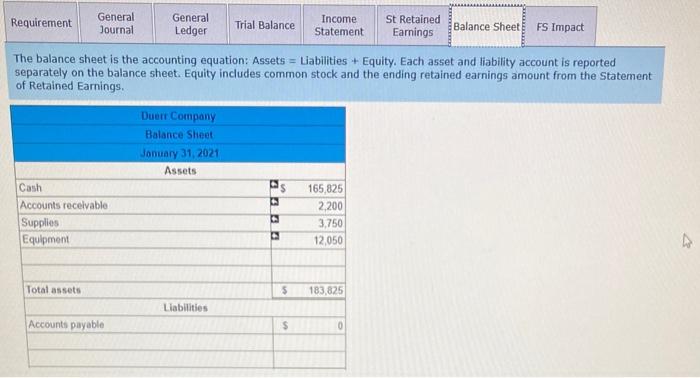Click the marker icon on Accounts receivable row
700x378 pixels.
pyautogui.click(x=275, y=202)
